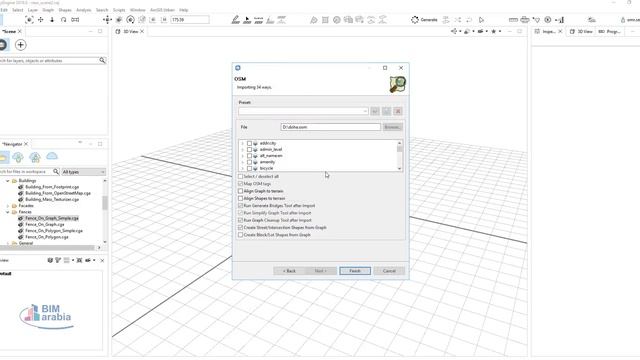
Task: Click the frame selection tool in the main toolbar
Action: click(29, 20)
